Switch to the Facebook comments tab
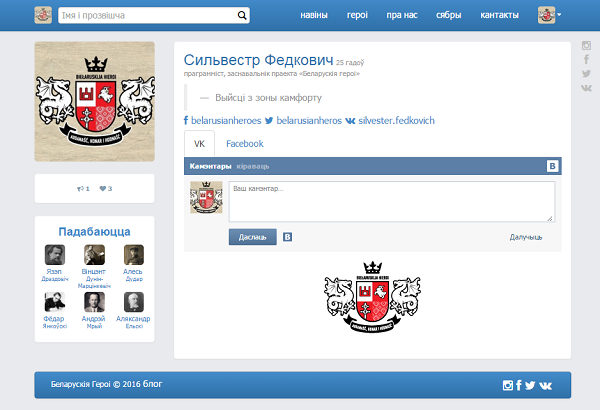The image size is (600, 410). point(244,144)
